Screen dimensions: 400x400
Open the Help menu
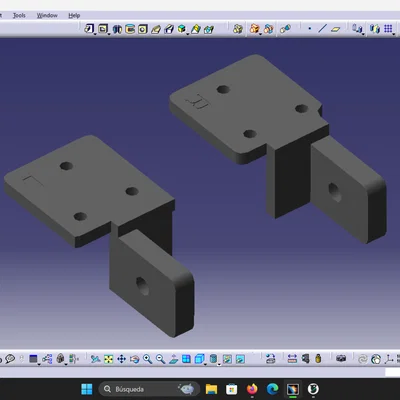point(74,15)
